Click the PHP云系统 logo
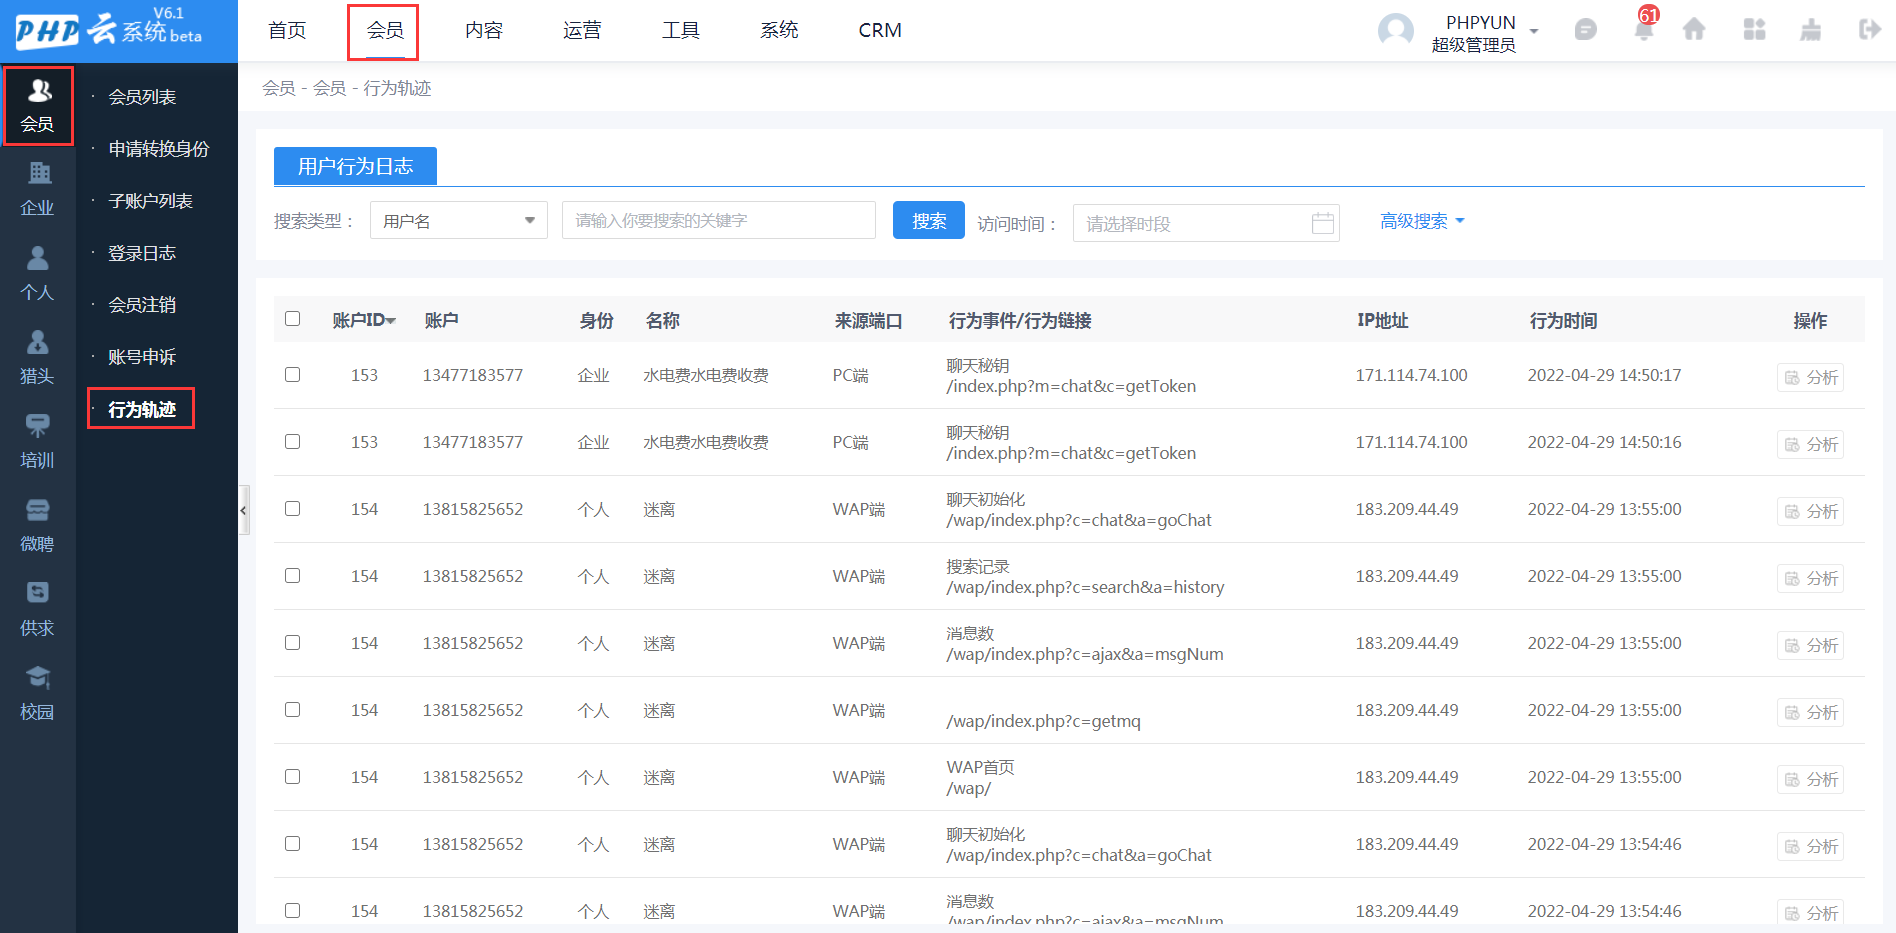The width and height of the screenshot is (1896, 933). 108,30
